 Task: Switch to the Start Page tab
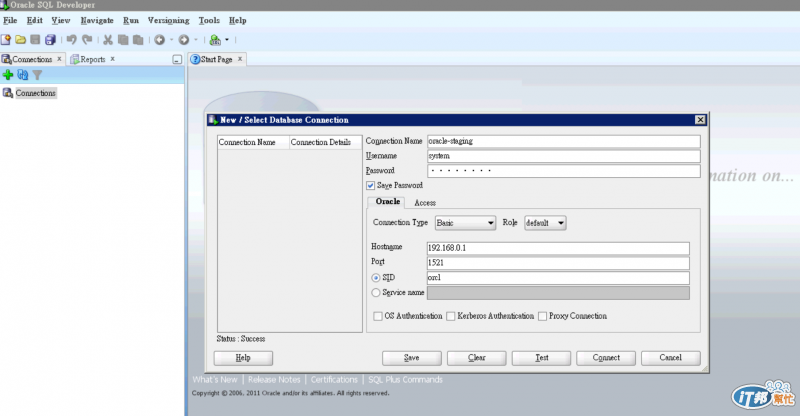click(216, 59)
